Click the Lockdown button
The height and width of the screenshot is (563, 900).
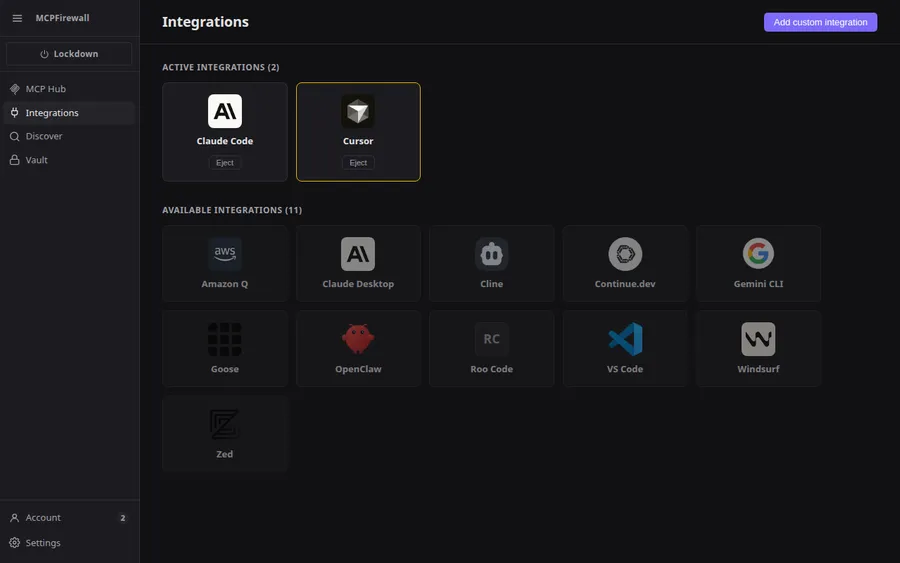(69, 54)
